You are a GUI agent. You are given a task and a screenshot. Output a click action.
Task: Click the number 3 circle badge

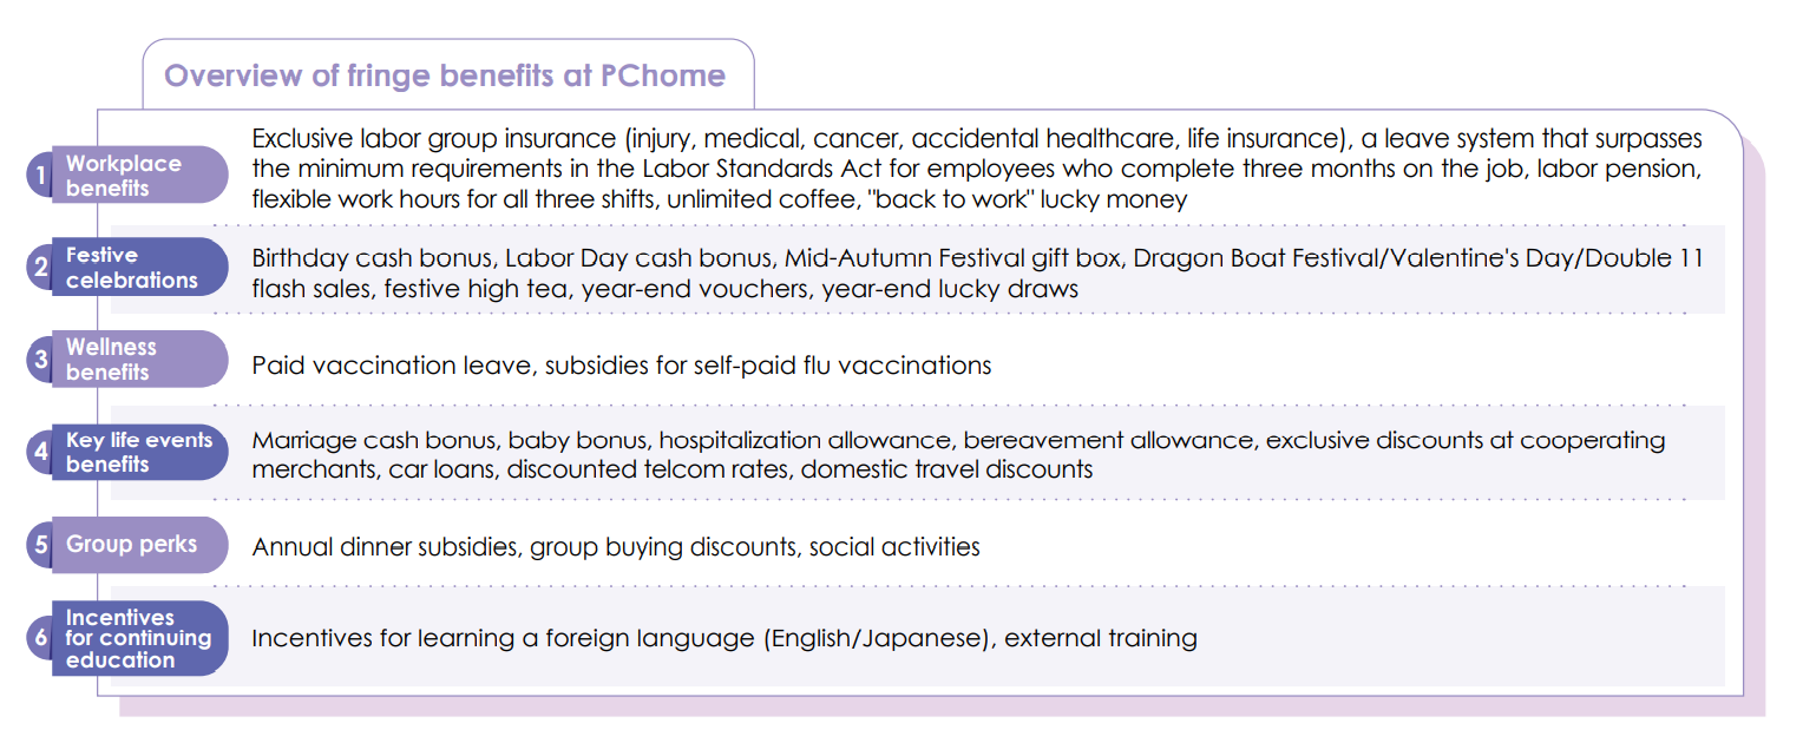pos(40,359)
